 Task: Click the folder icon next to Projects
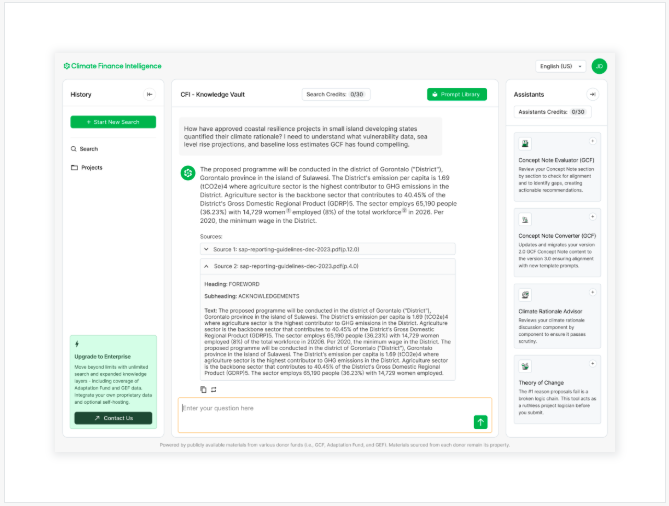click(x=74, y=168)
